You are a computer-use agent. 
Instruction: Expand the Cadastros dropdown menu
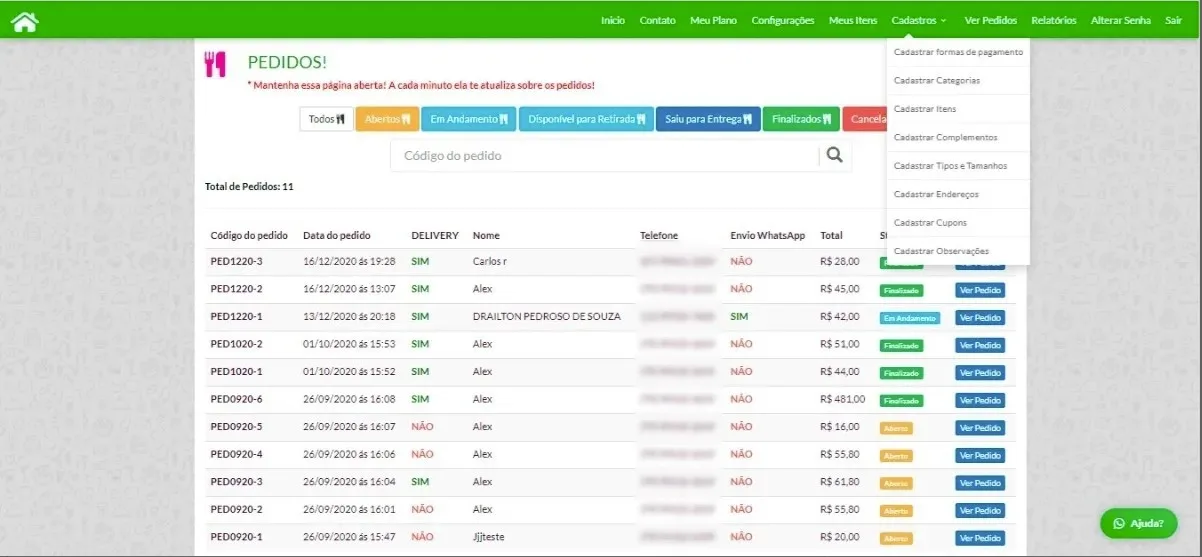(x=919, y=20)
